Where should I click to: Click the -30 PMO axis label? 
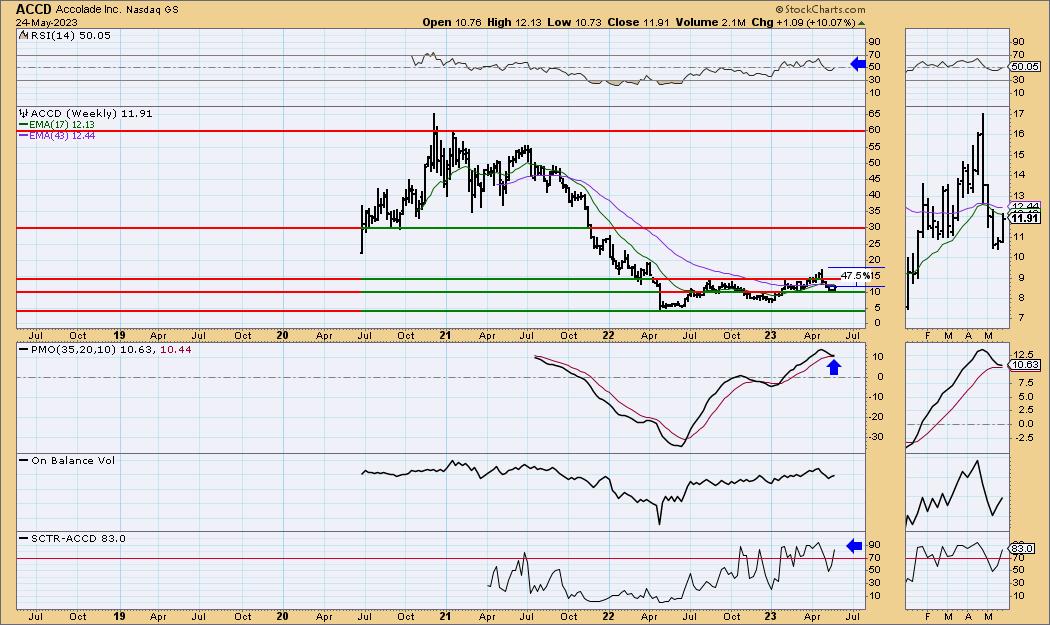click(876, 437)
